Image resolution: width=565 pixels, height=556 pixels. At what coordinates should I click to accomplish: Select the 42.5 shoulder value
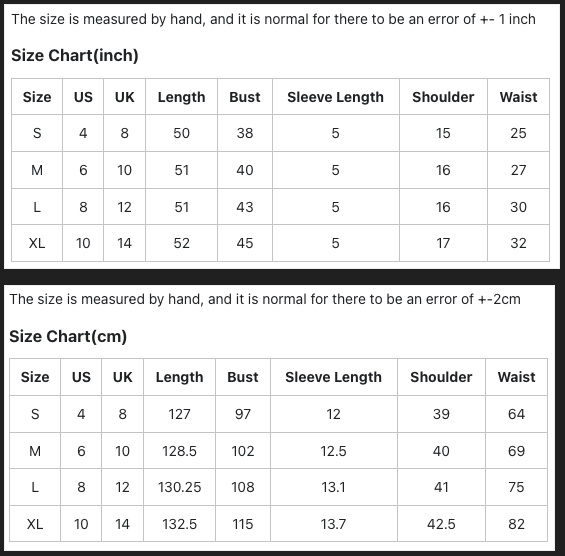(x=441, y=524)
